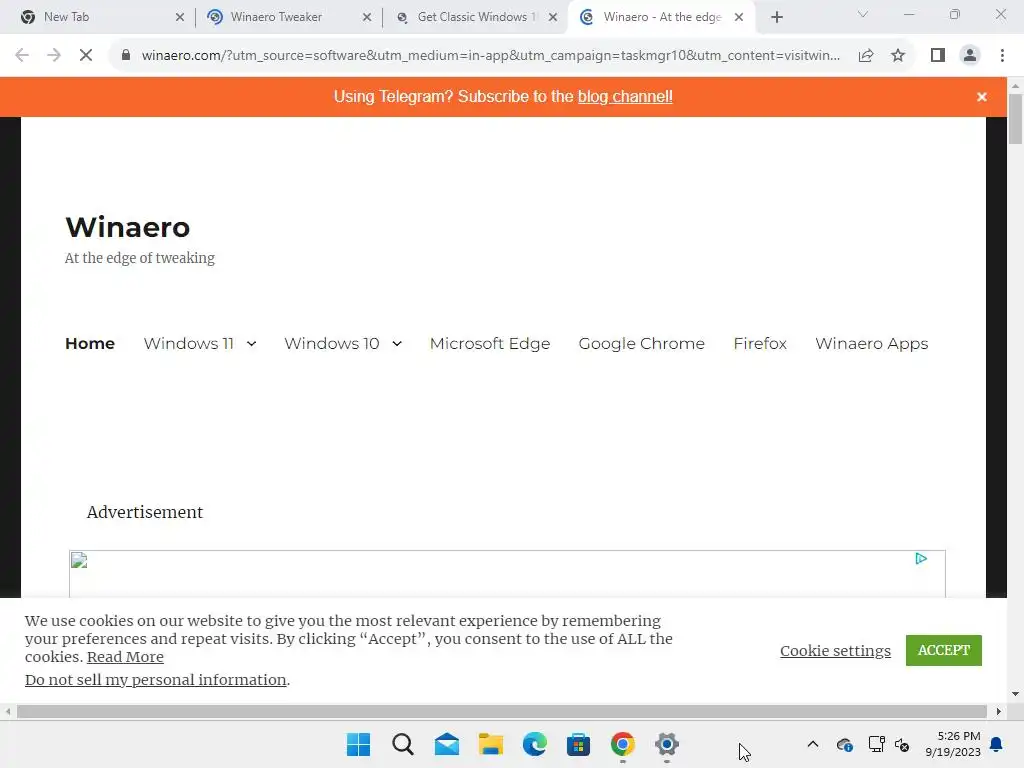Open the Chrome side panel
This screenshot has width=1024, height=768.
tap(938, 56)
